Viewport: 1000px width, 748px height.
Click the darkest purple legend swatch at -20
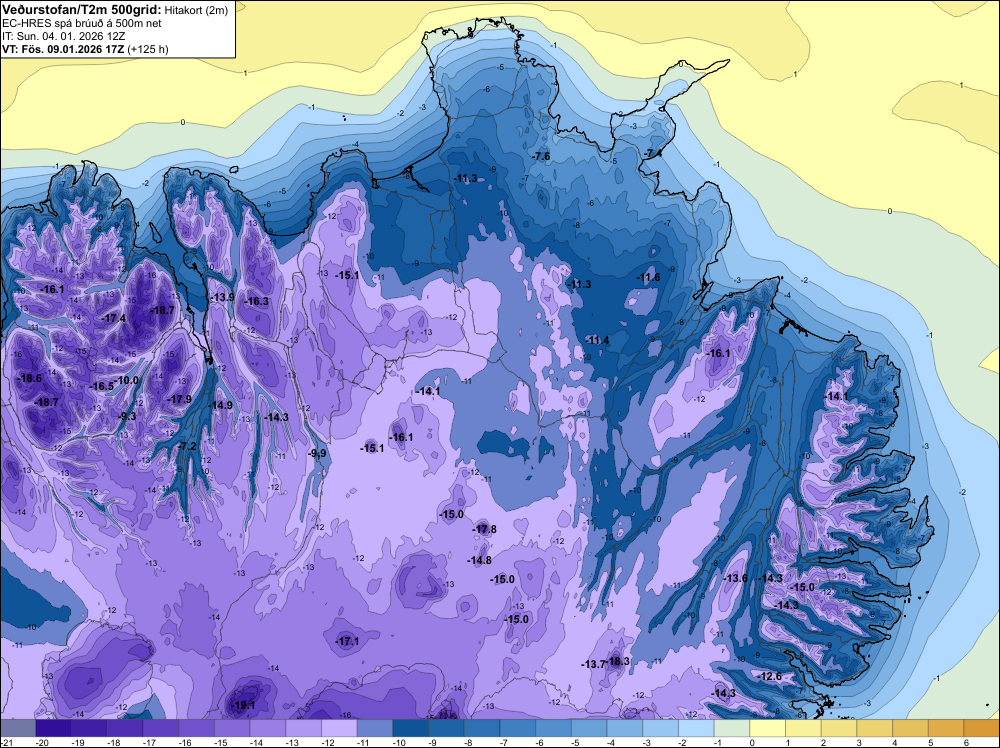[54, 728]
